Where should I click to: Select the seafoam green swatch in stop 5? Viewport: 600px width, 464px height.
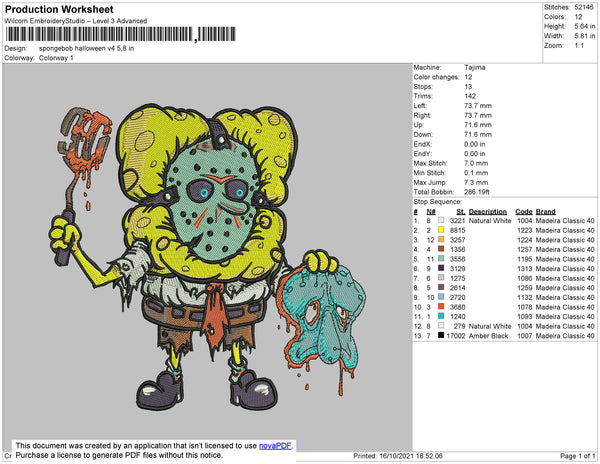pyautogui.click(x=441, y=259)
